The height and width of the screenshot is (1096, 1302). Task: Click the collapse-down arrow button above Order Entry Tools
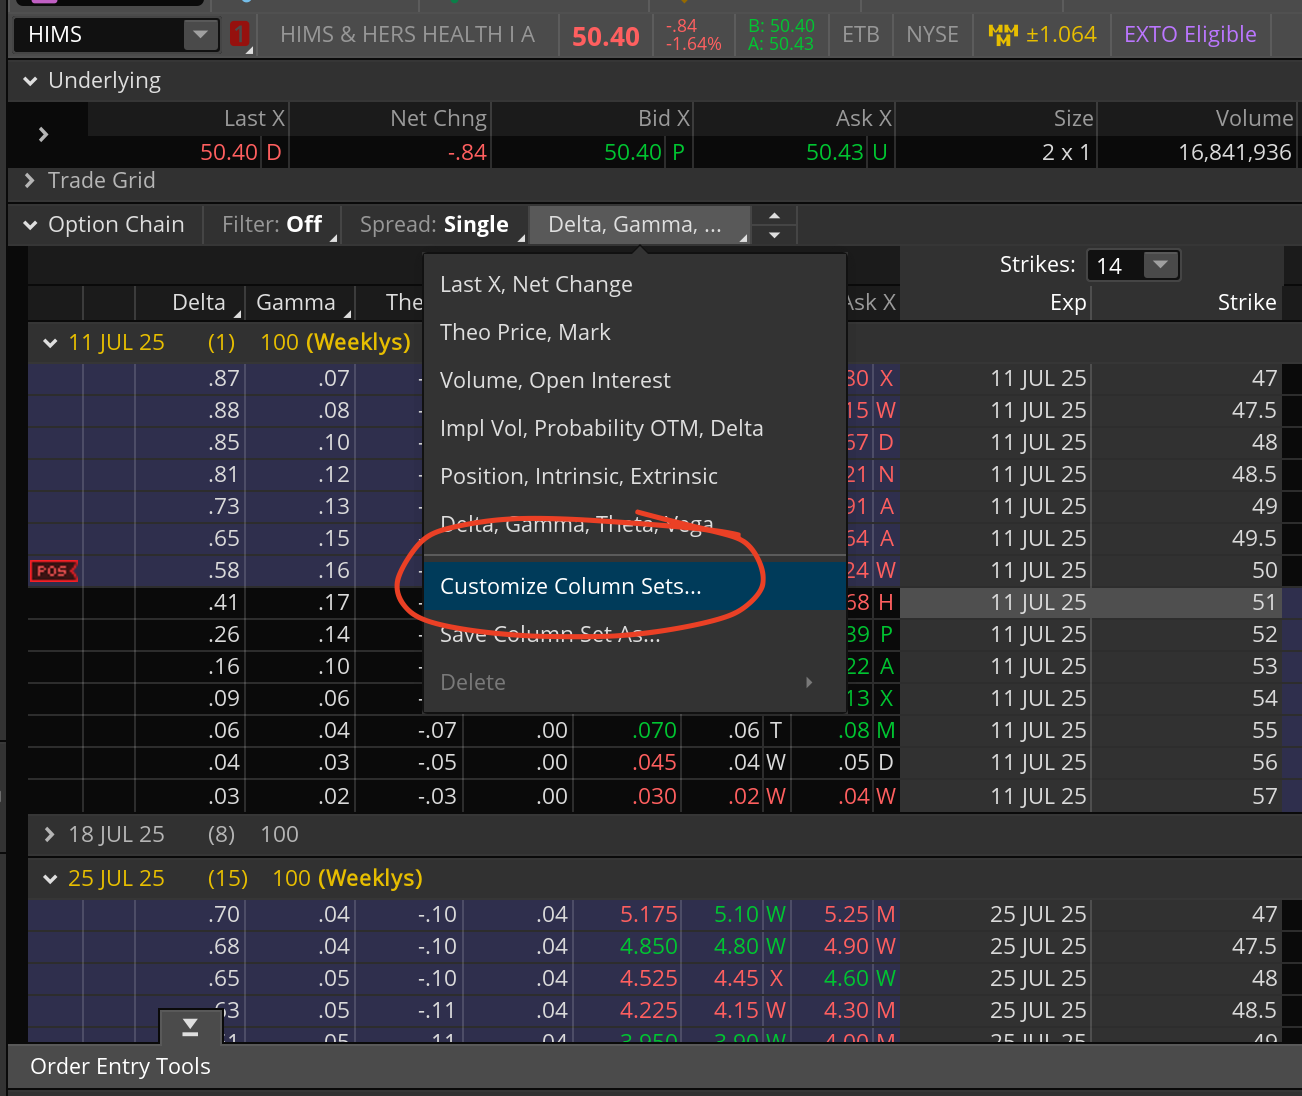[190, 1027]
